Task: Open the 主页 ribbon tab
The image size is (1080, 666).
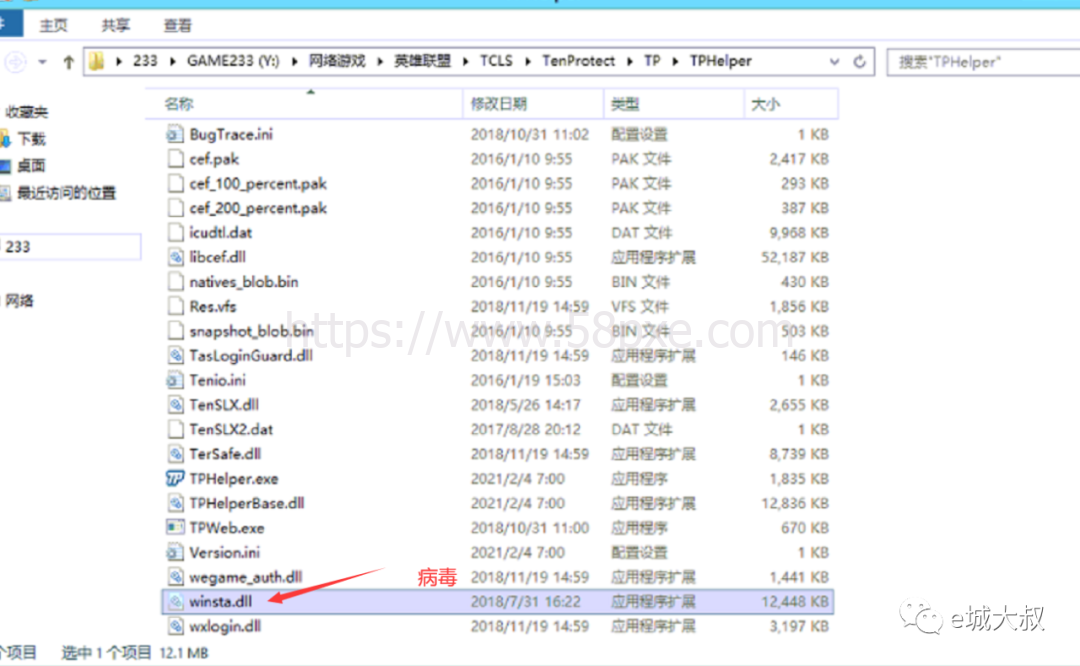Action: [x=54, y=25]
